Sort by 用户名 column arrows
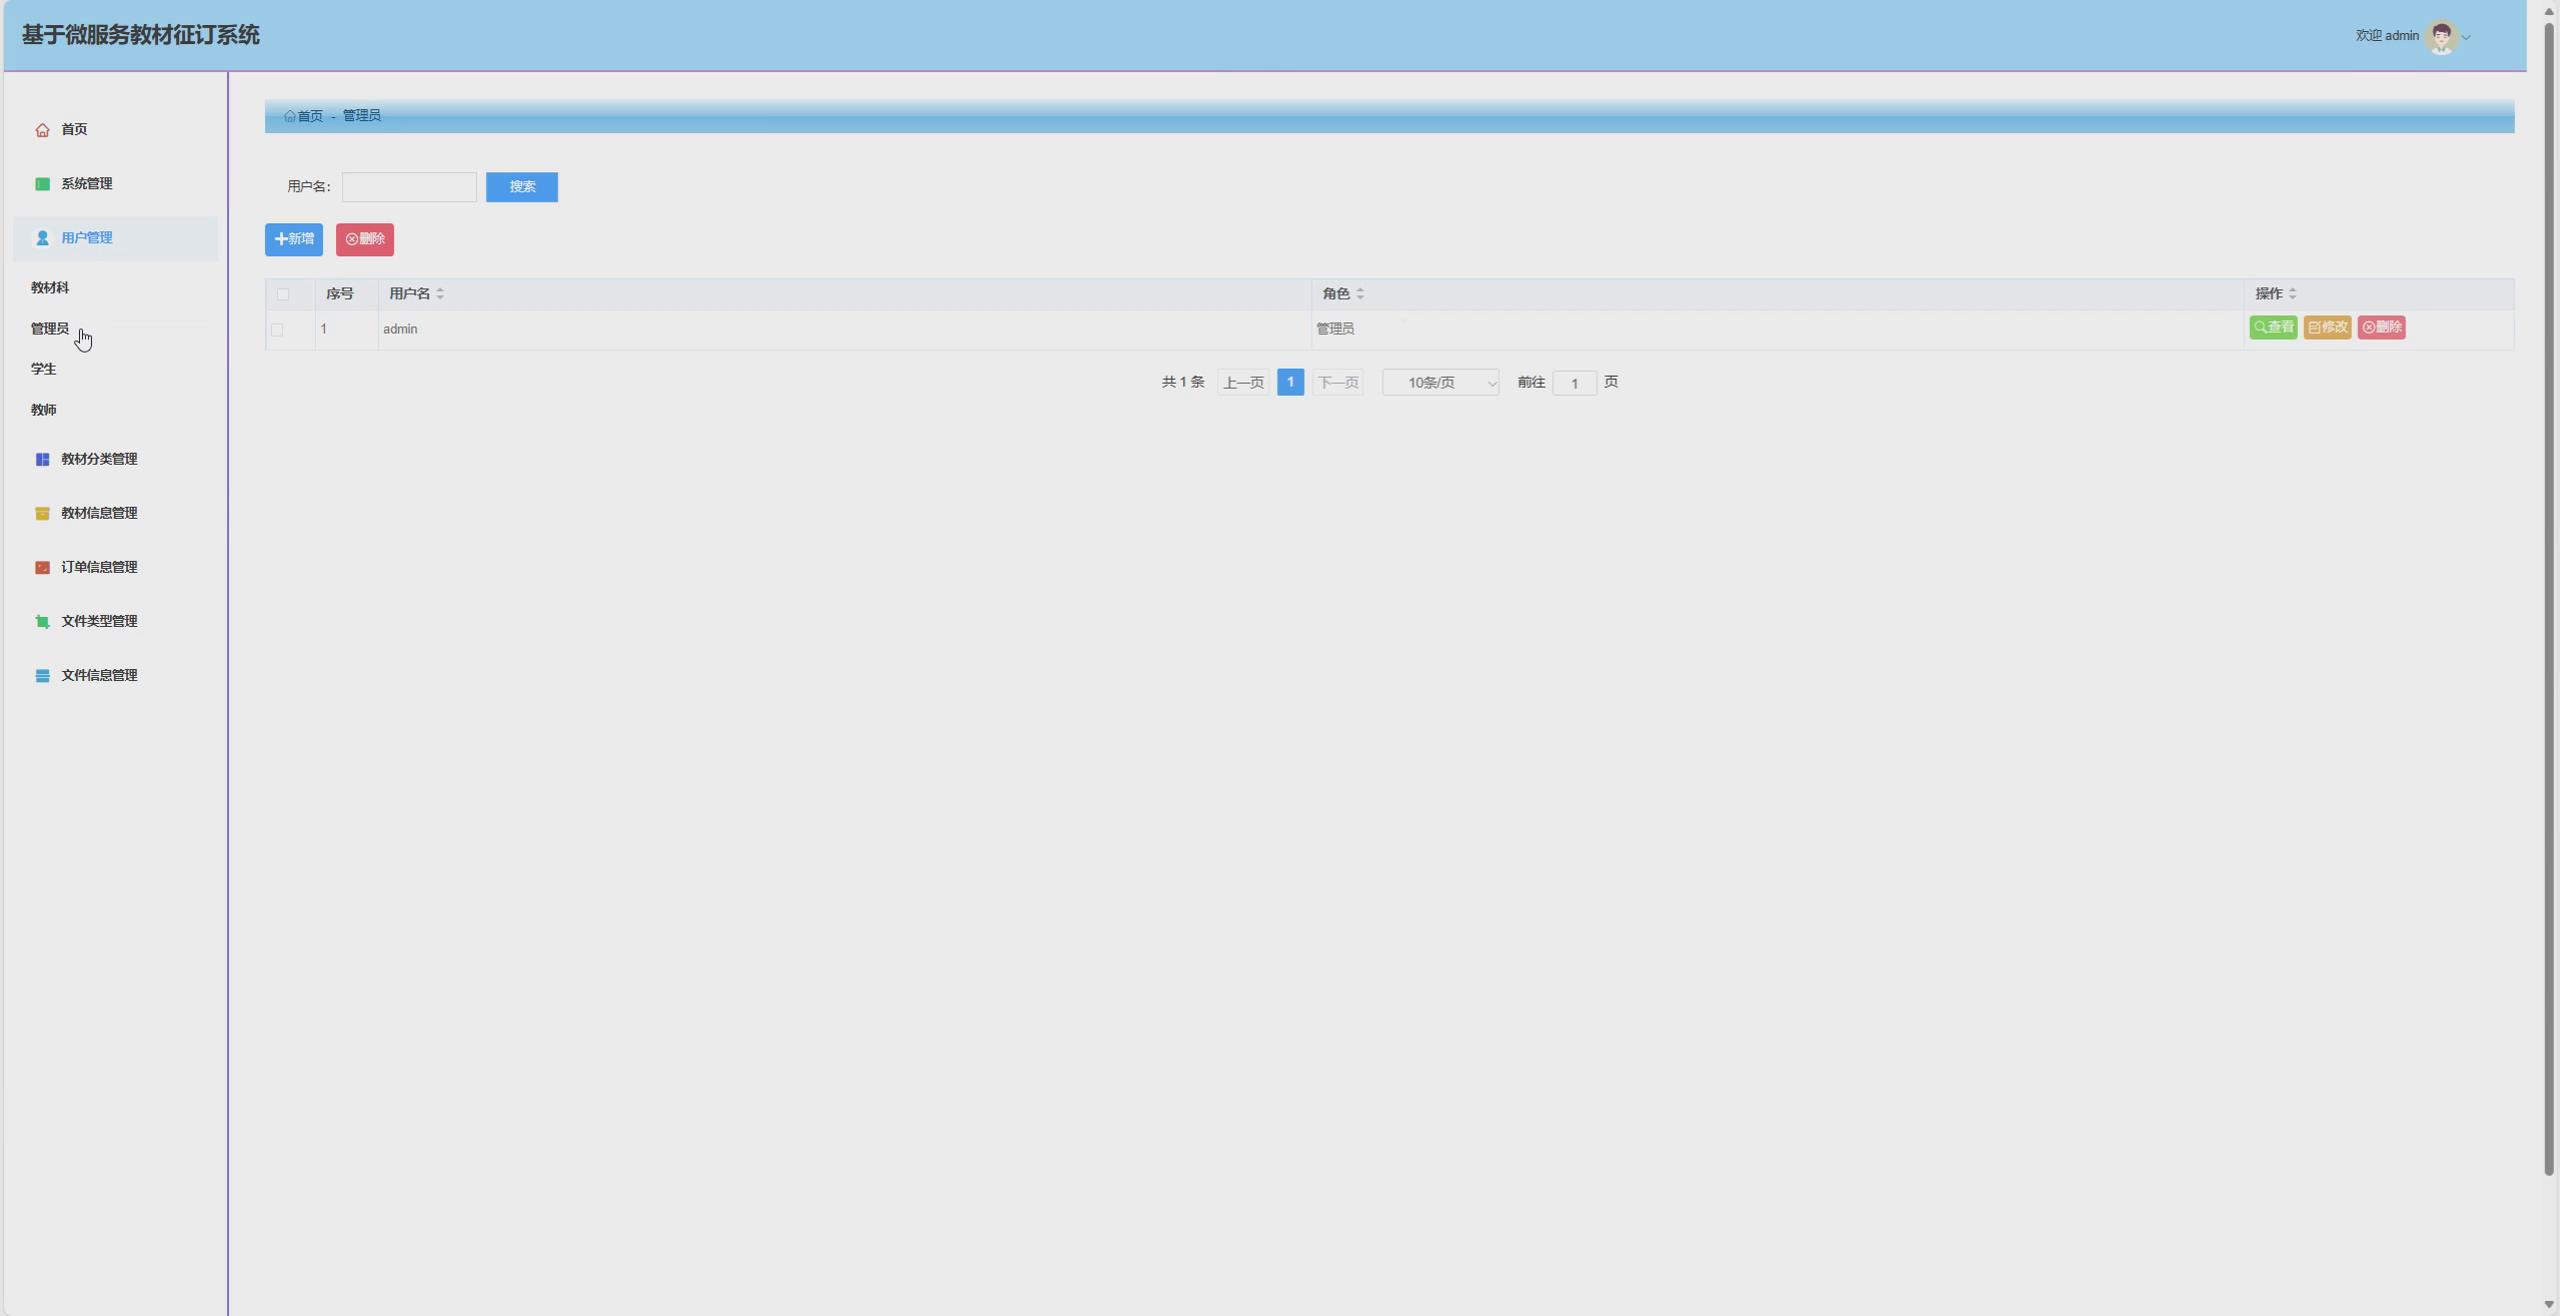Screen dimensions: 2560x1316 pos(440,294)
